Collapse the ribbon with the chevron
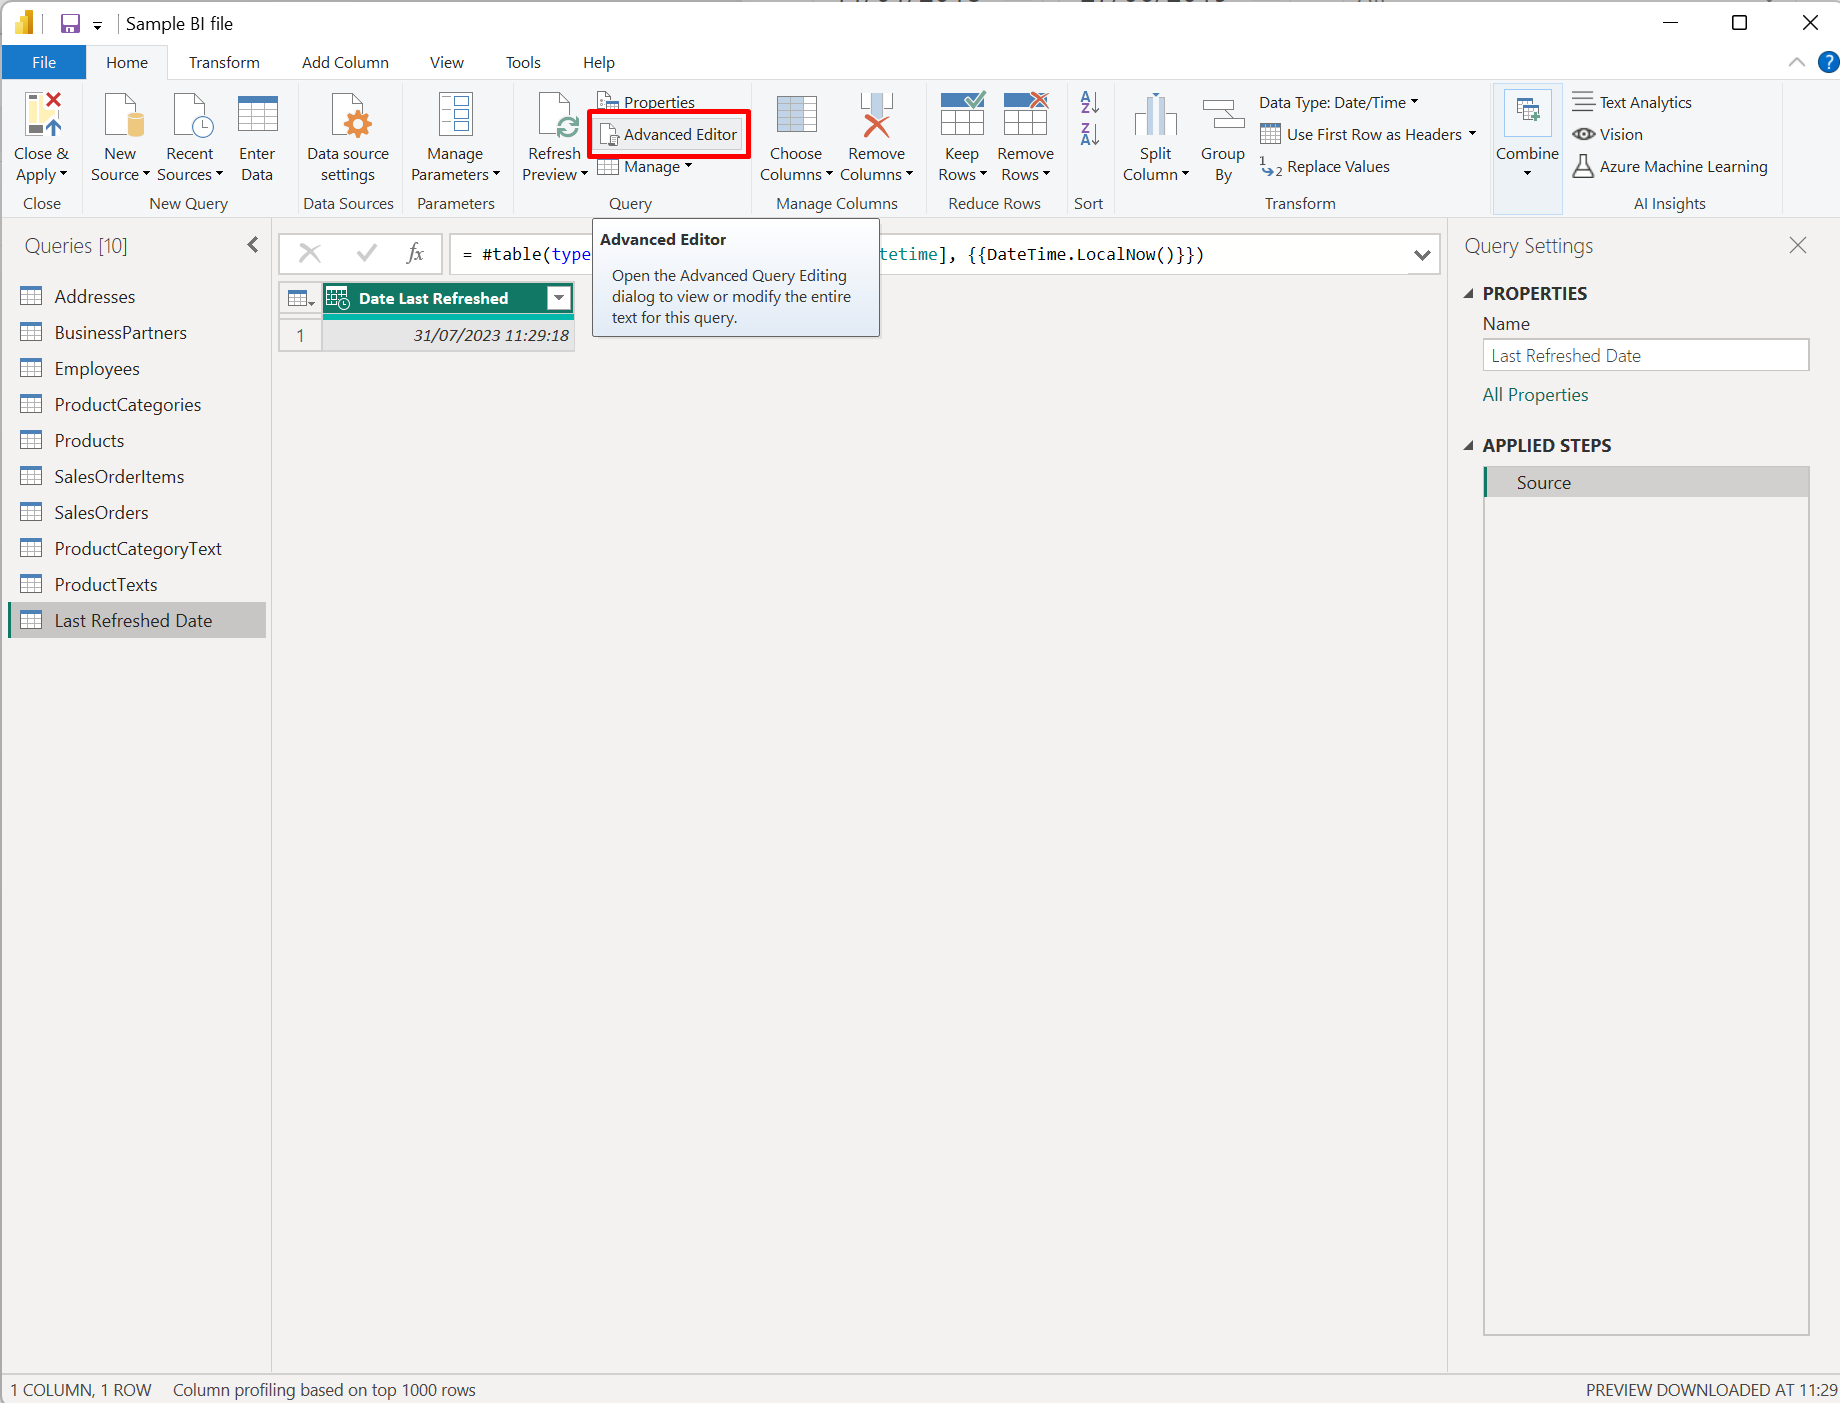Image resolution: width=1840 pixels, height=1403 pixels. pyautogui.click(x=1796, y=62)
